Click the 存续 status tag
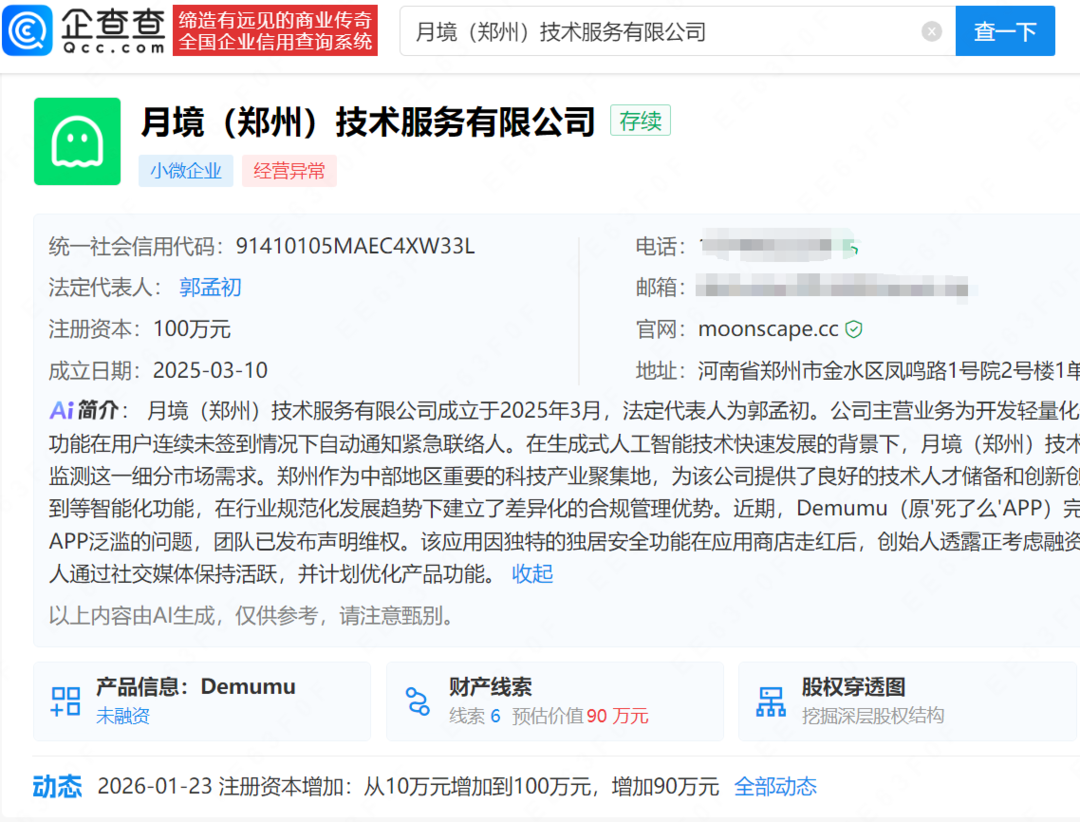 [640, 121]
